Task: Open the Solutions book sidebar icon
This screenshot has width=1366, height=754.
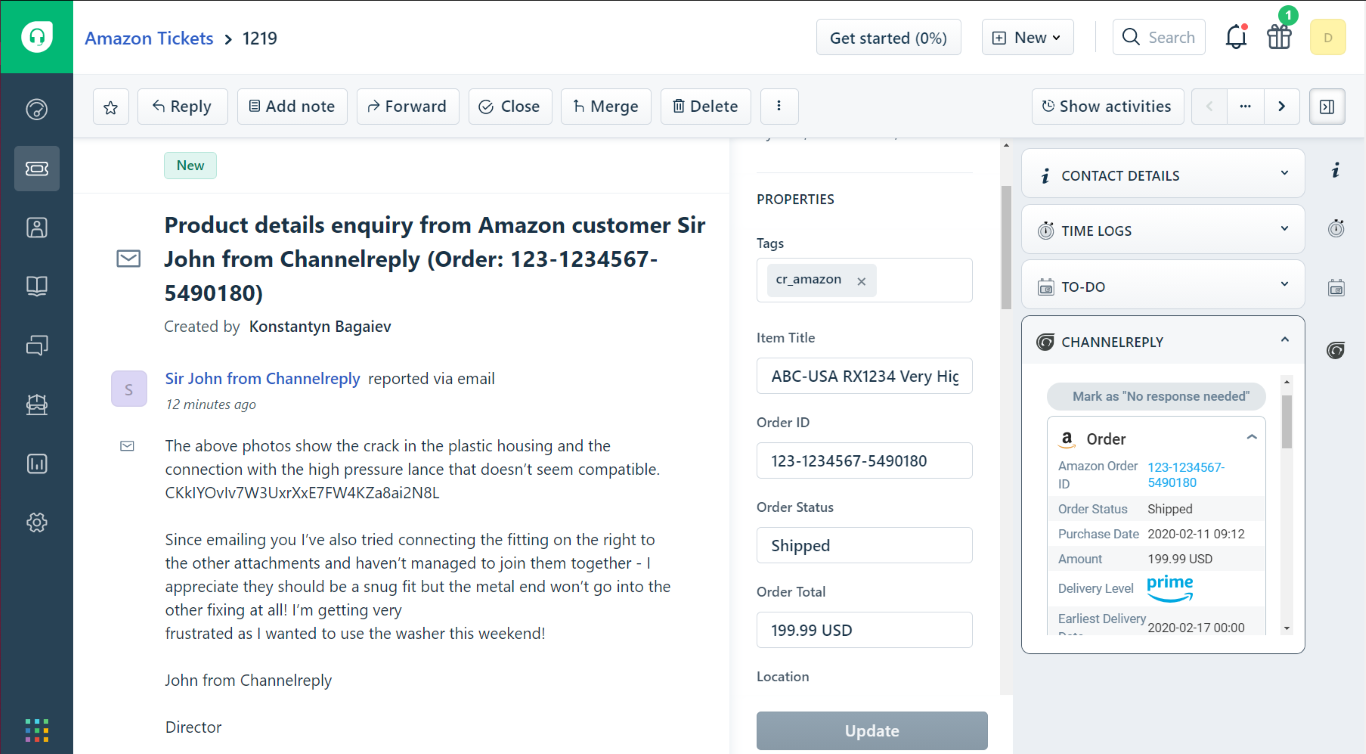Action: pyautogui.click(x=37, y=287)
